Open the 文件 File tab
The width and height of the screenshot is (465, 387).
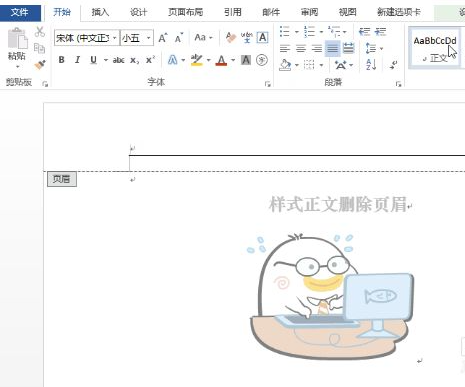(x=20, y=13)
